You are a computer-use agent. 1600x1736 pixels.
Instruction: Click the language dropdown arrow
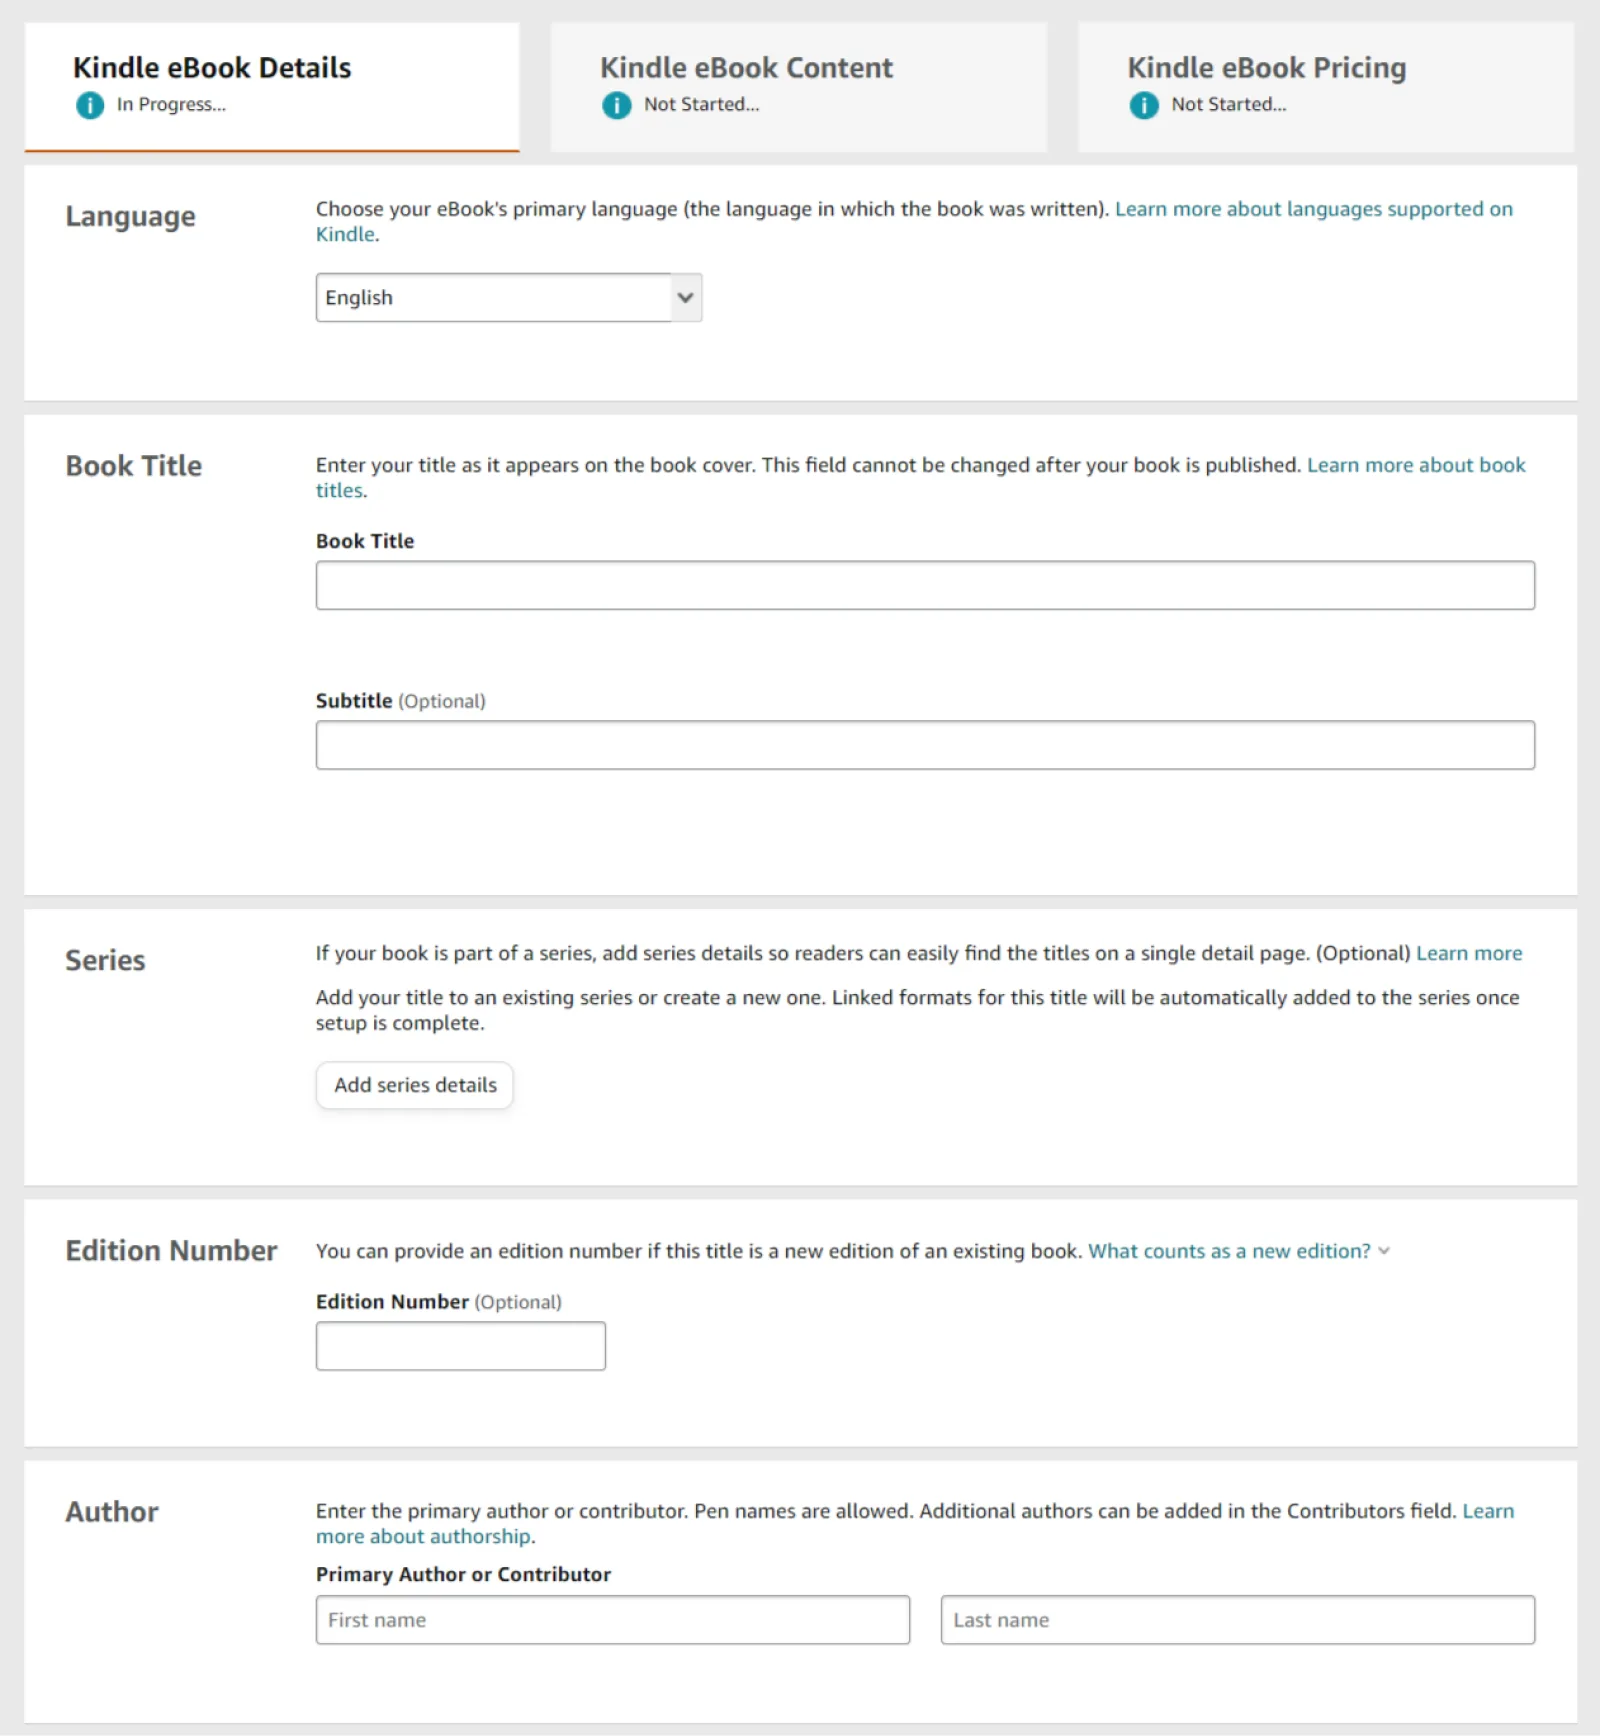685,298
